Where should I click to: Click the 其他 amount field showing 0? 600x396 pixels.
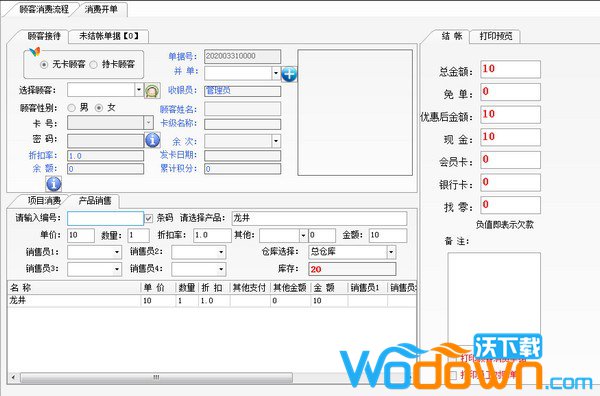coord(322,235)
